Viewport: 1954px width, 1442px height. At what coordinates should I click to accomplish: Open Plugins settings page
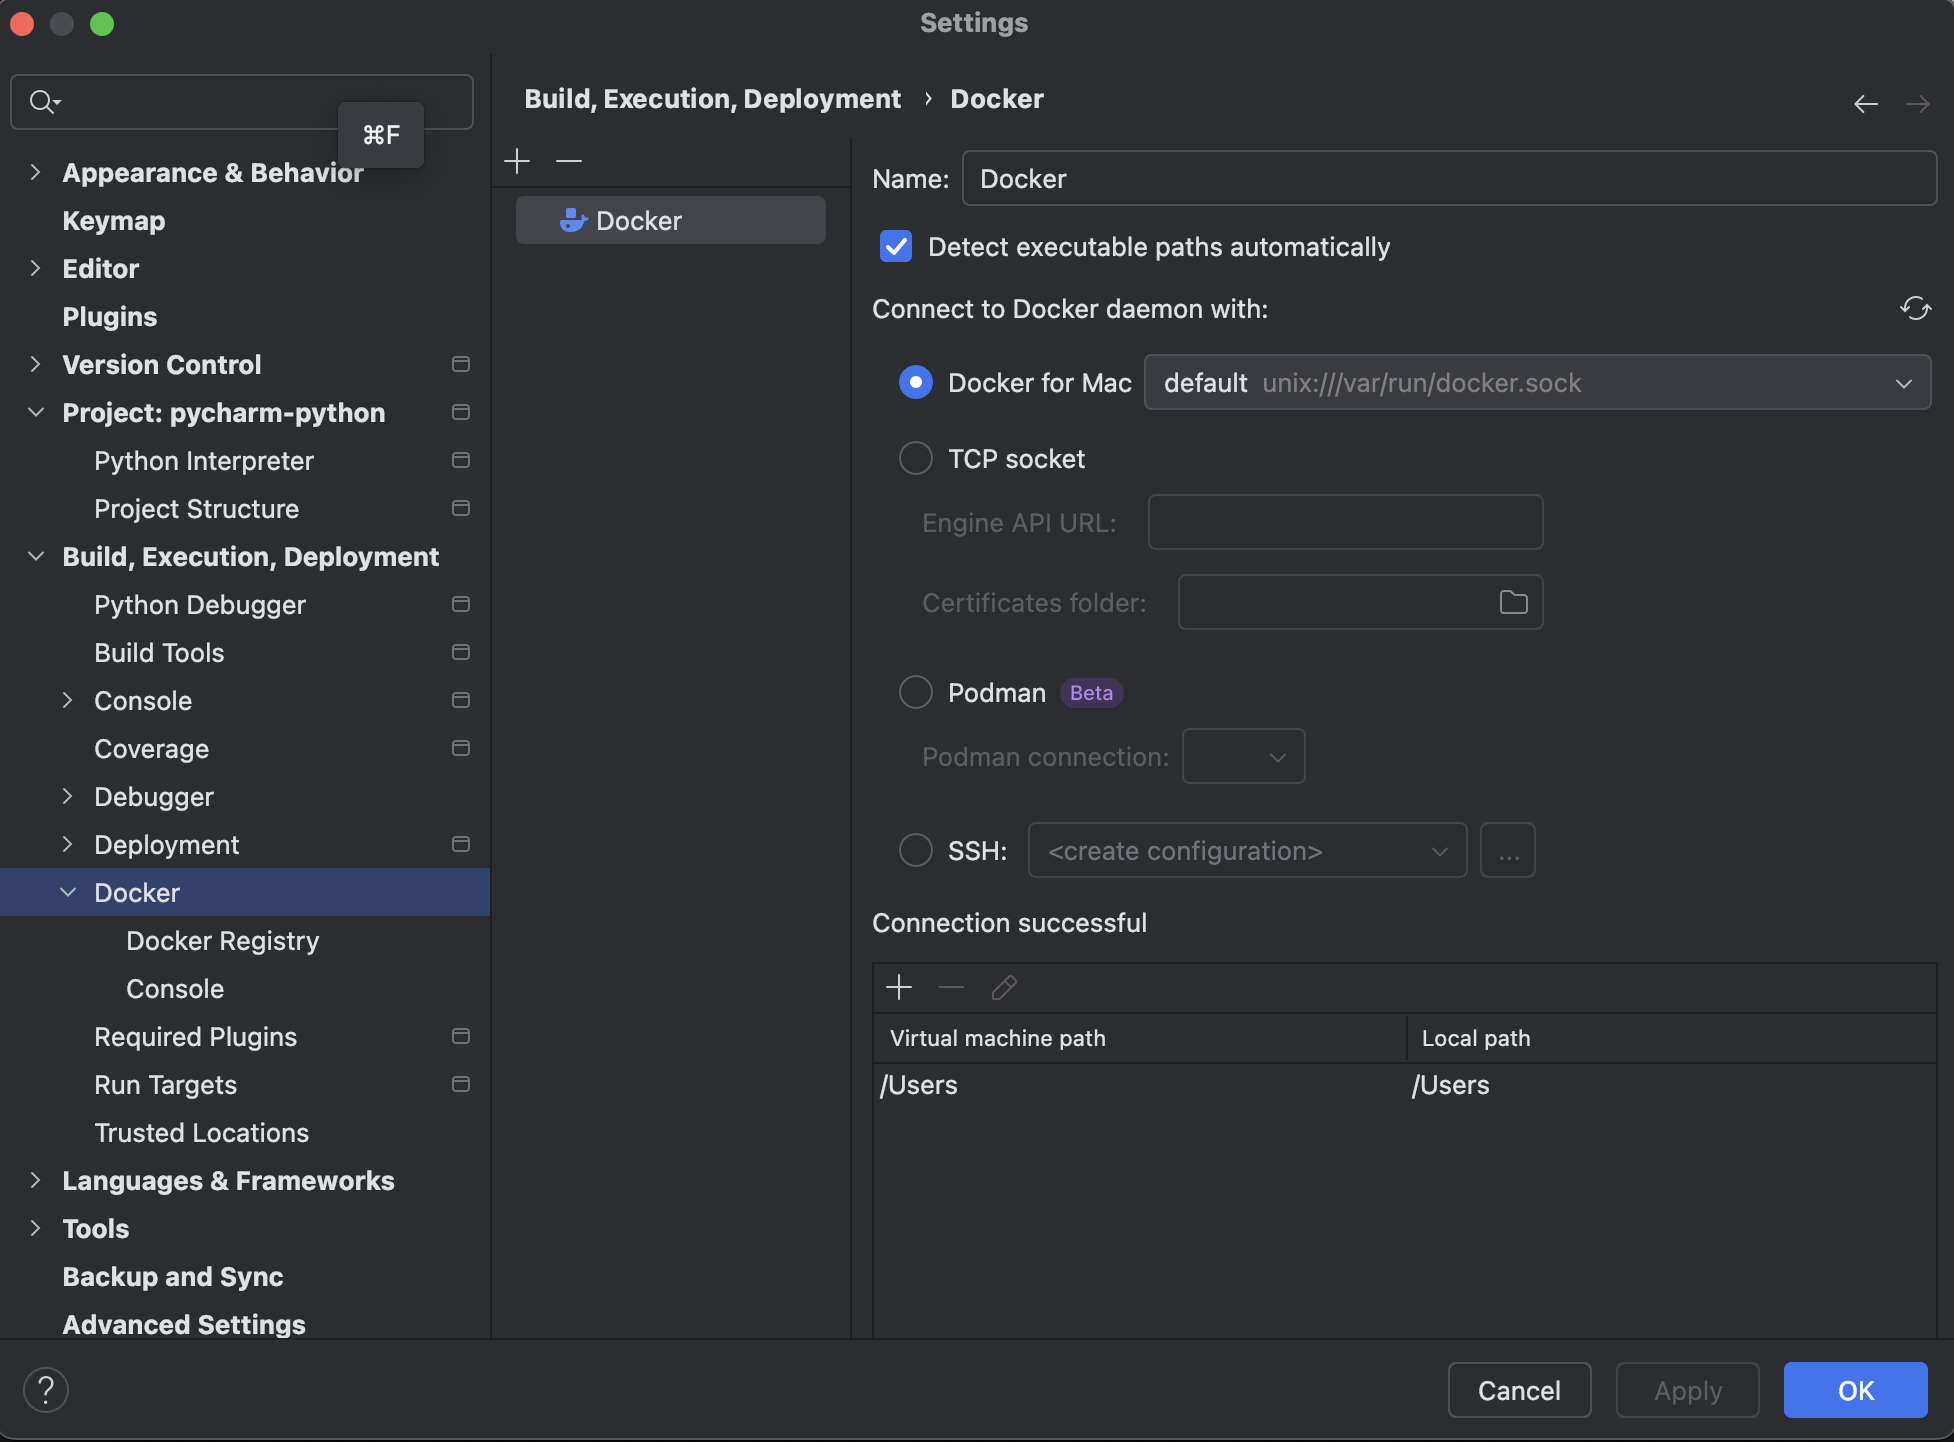(110, 316)
